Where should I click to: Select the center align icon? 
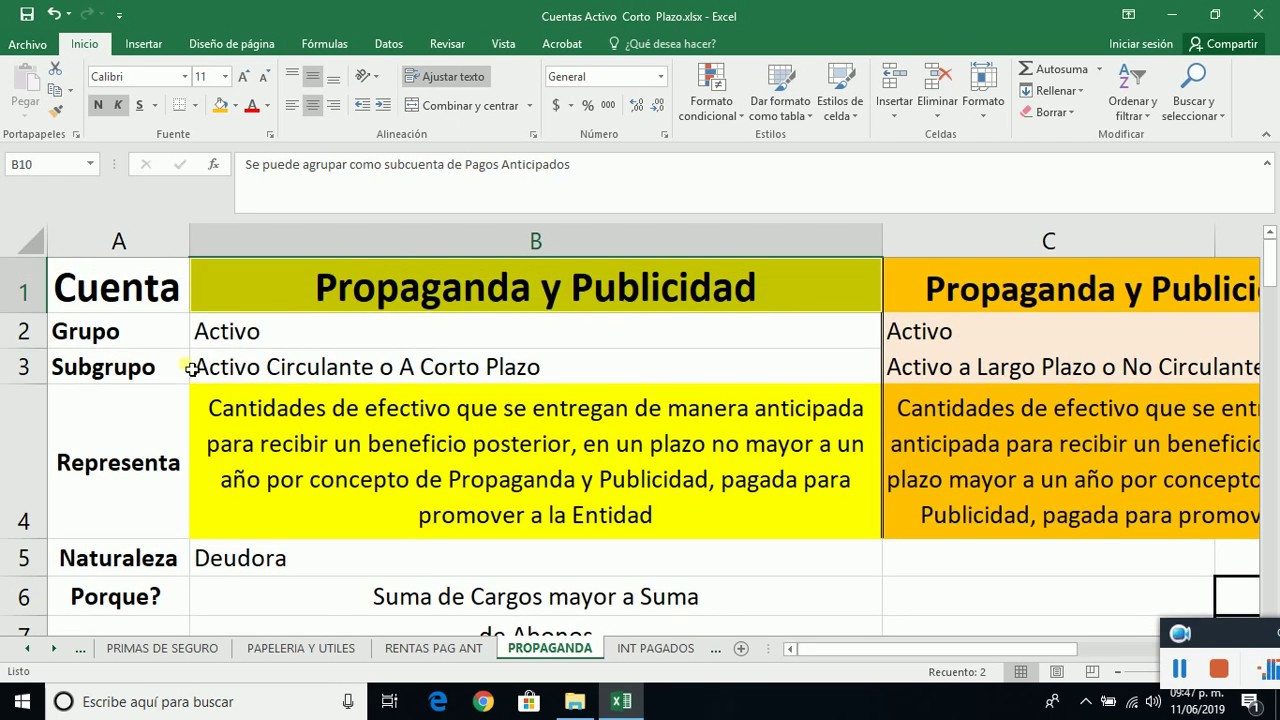click(x=312, y=105)
